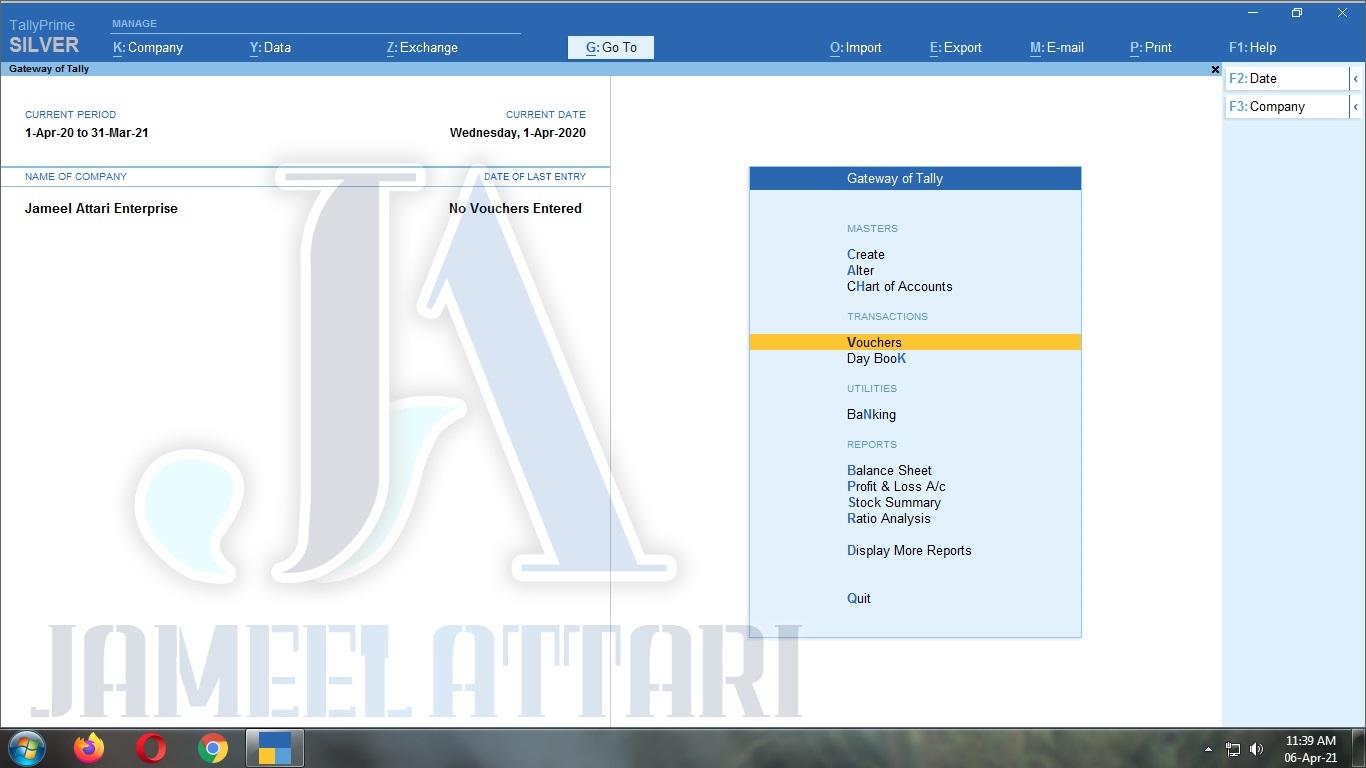
Task: Close the Gateway of Tally panel
Action: [x=1215, y=70]
